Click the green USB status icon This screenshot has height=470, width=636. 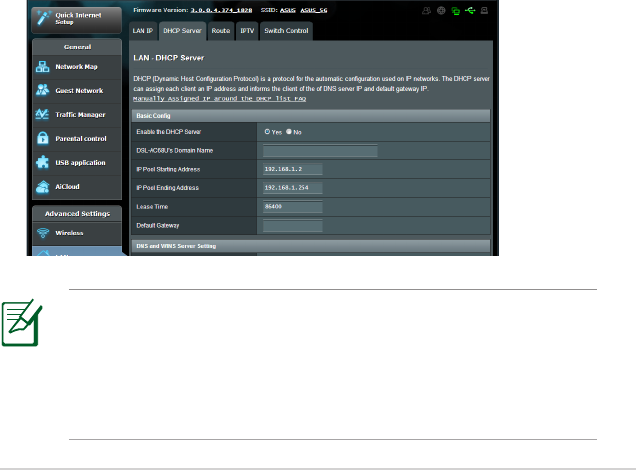[470, 11]
